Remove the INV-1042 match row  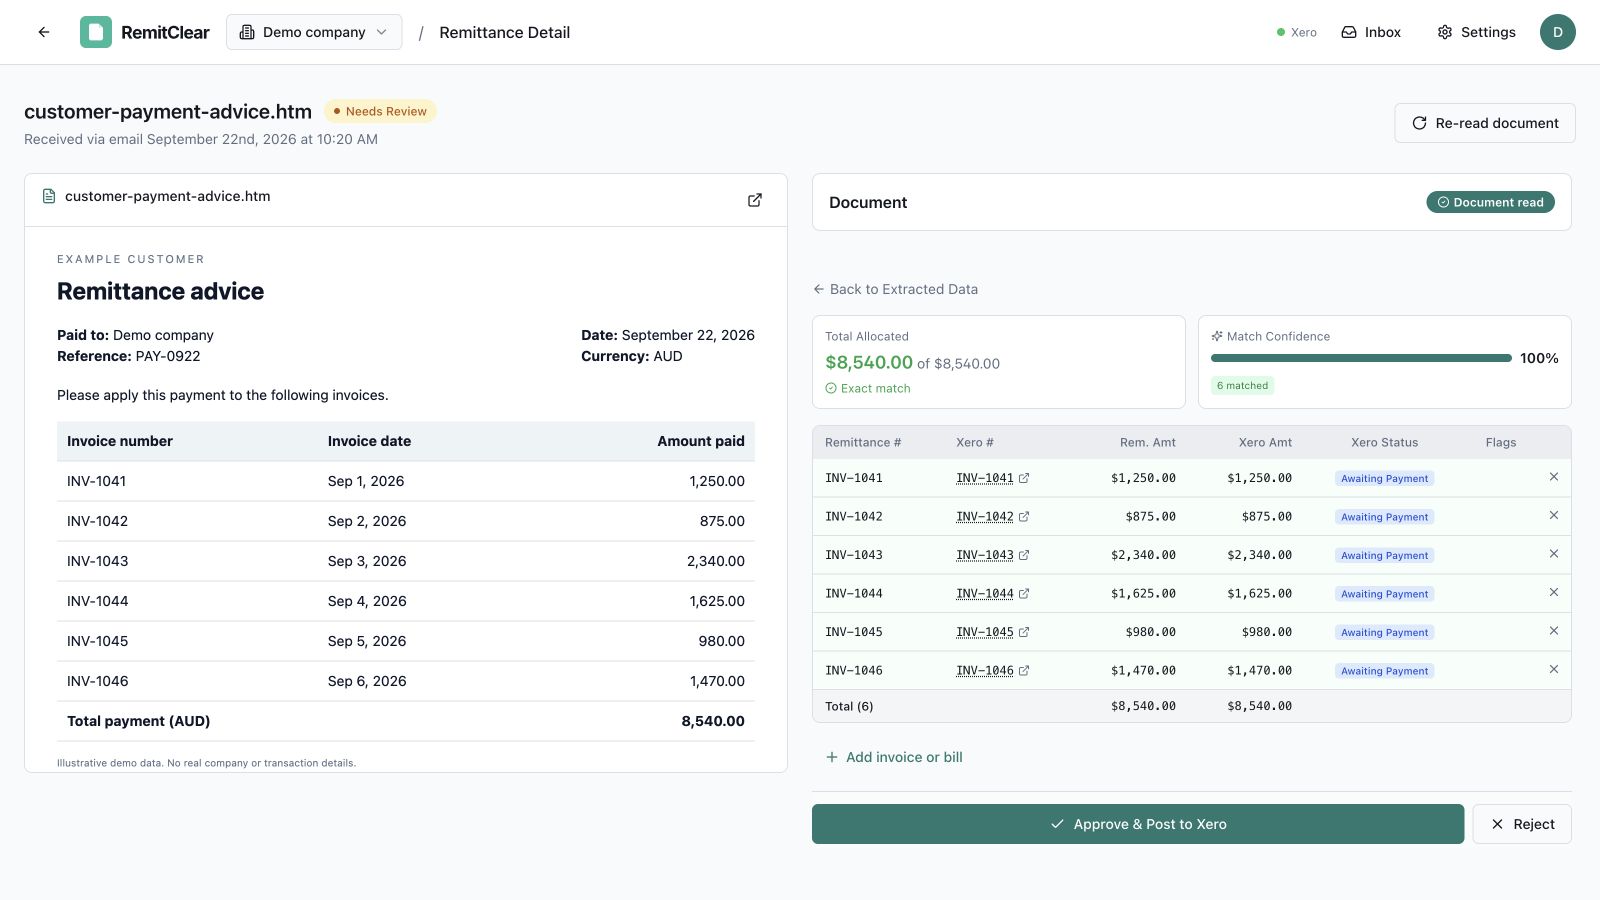1554,515
